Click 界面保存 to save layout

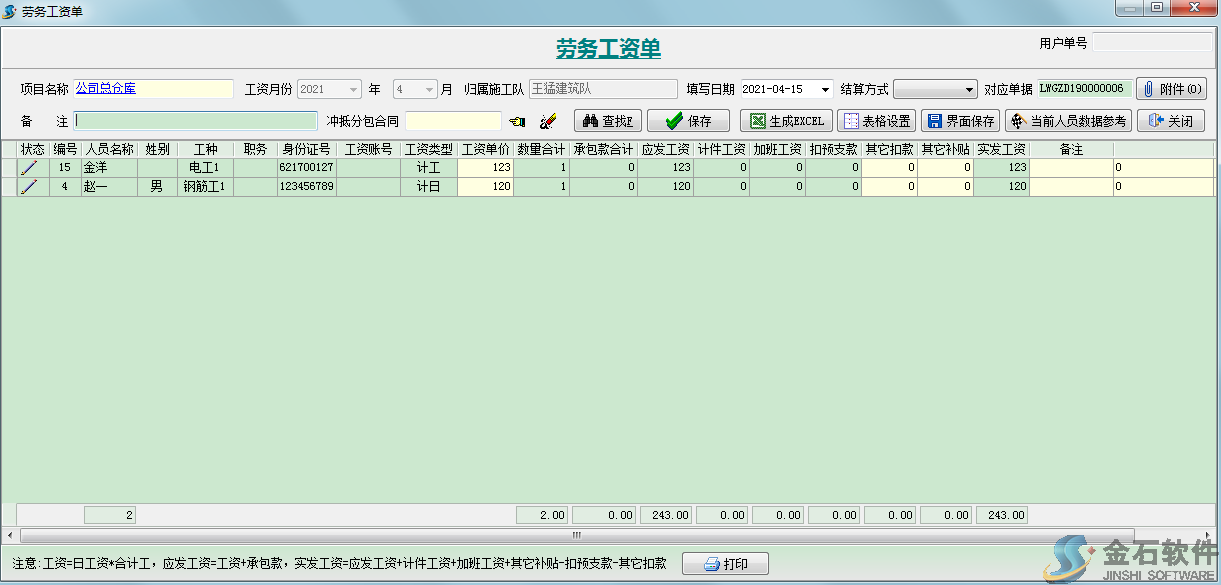click(x=960, y=121)
